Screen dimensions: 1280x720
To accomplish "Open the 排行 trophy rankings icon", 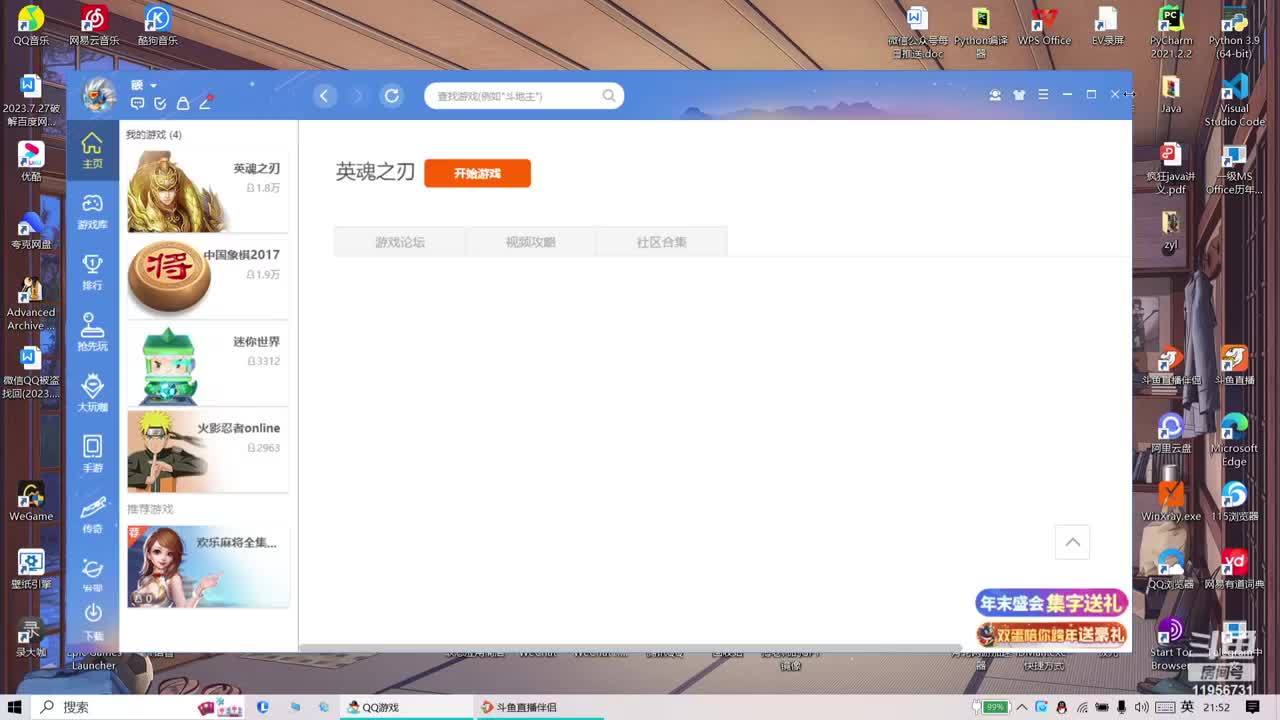I will click(x=92, y=271).
